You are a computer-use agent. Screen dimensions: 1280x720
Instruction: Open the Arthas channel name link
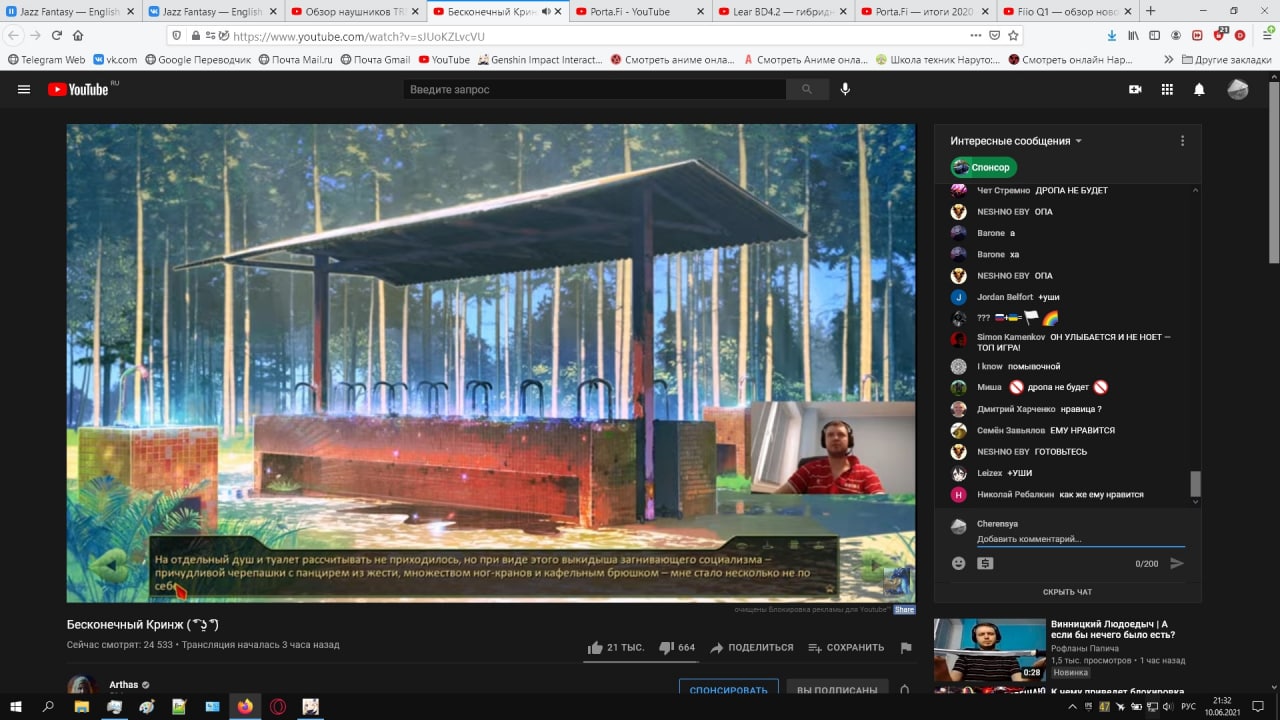(124, 685)
